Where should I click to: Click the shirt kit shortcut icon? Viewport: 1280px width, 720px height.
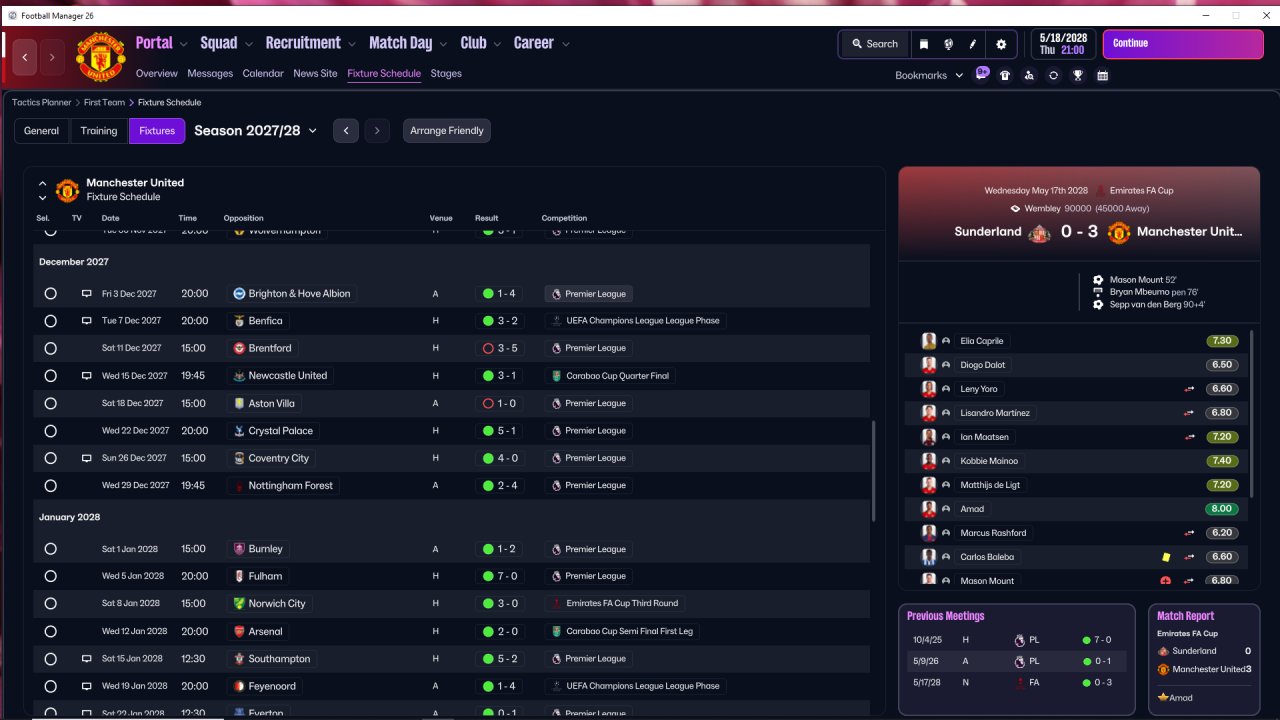(x=1005, y=75)
